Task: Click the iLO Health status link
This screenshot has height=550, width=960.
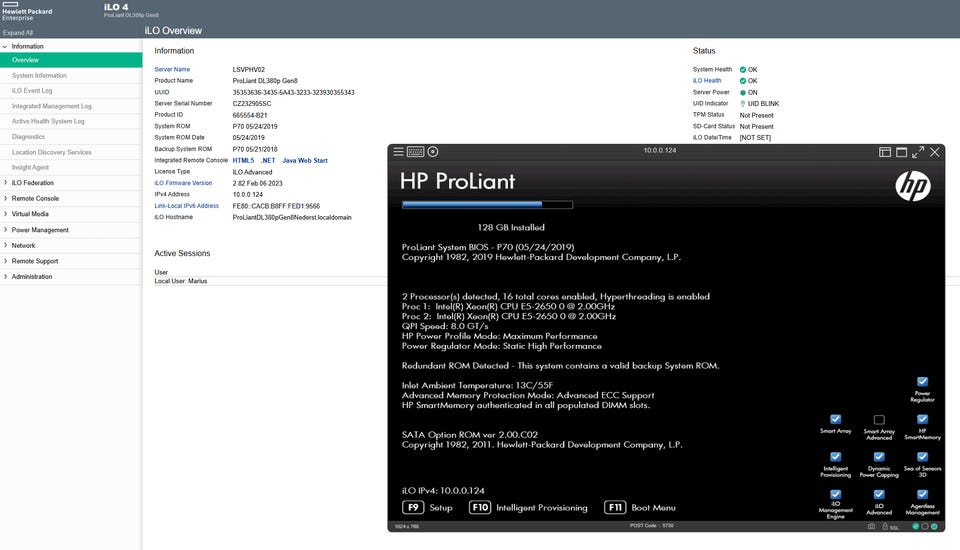Action: coord(707,81)
